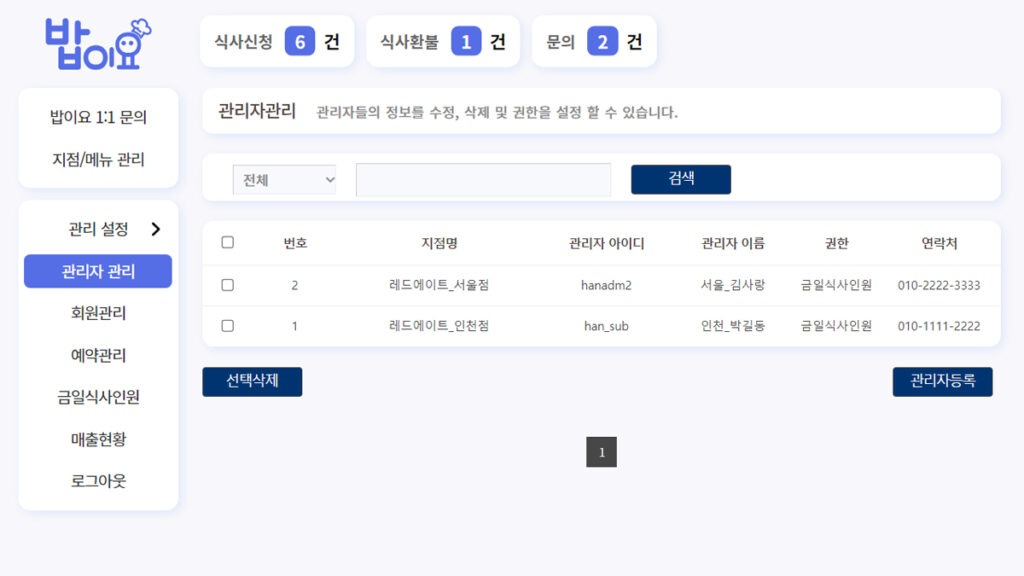The height and width of the screenshot is (576, 1024).
Task: Expand the 관리 설정 chevron arrow
Action: [x=155, y=229]
